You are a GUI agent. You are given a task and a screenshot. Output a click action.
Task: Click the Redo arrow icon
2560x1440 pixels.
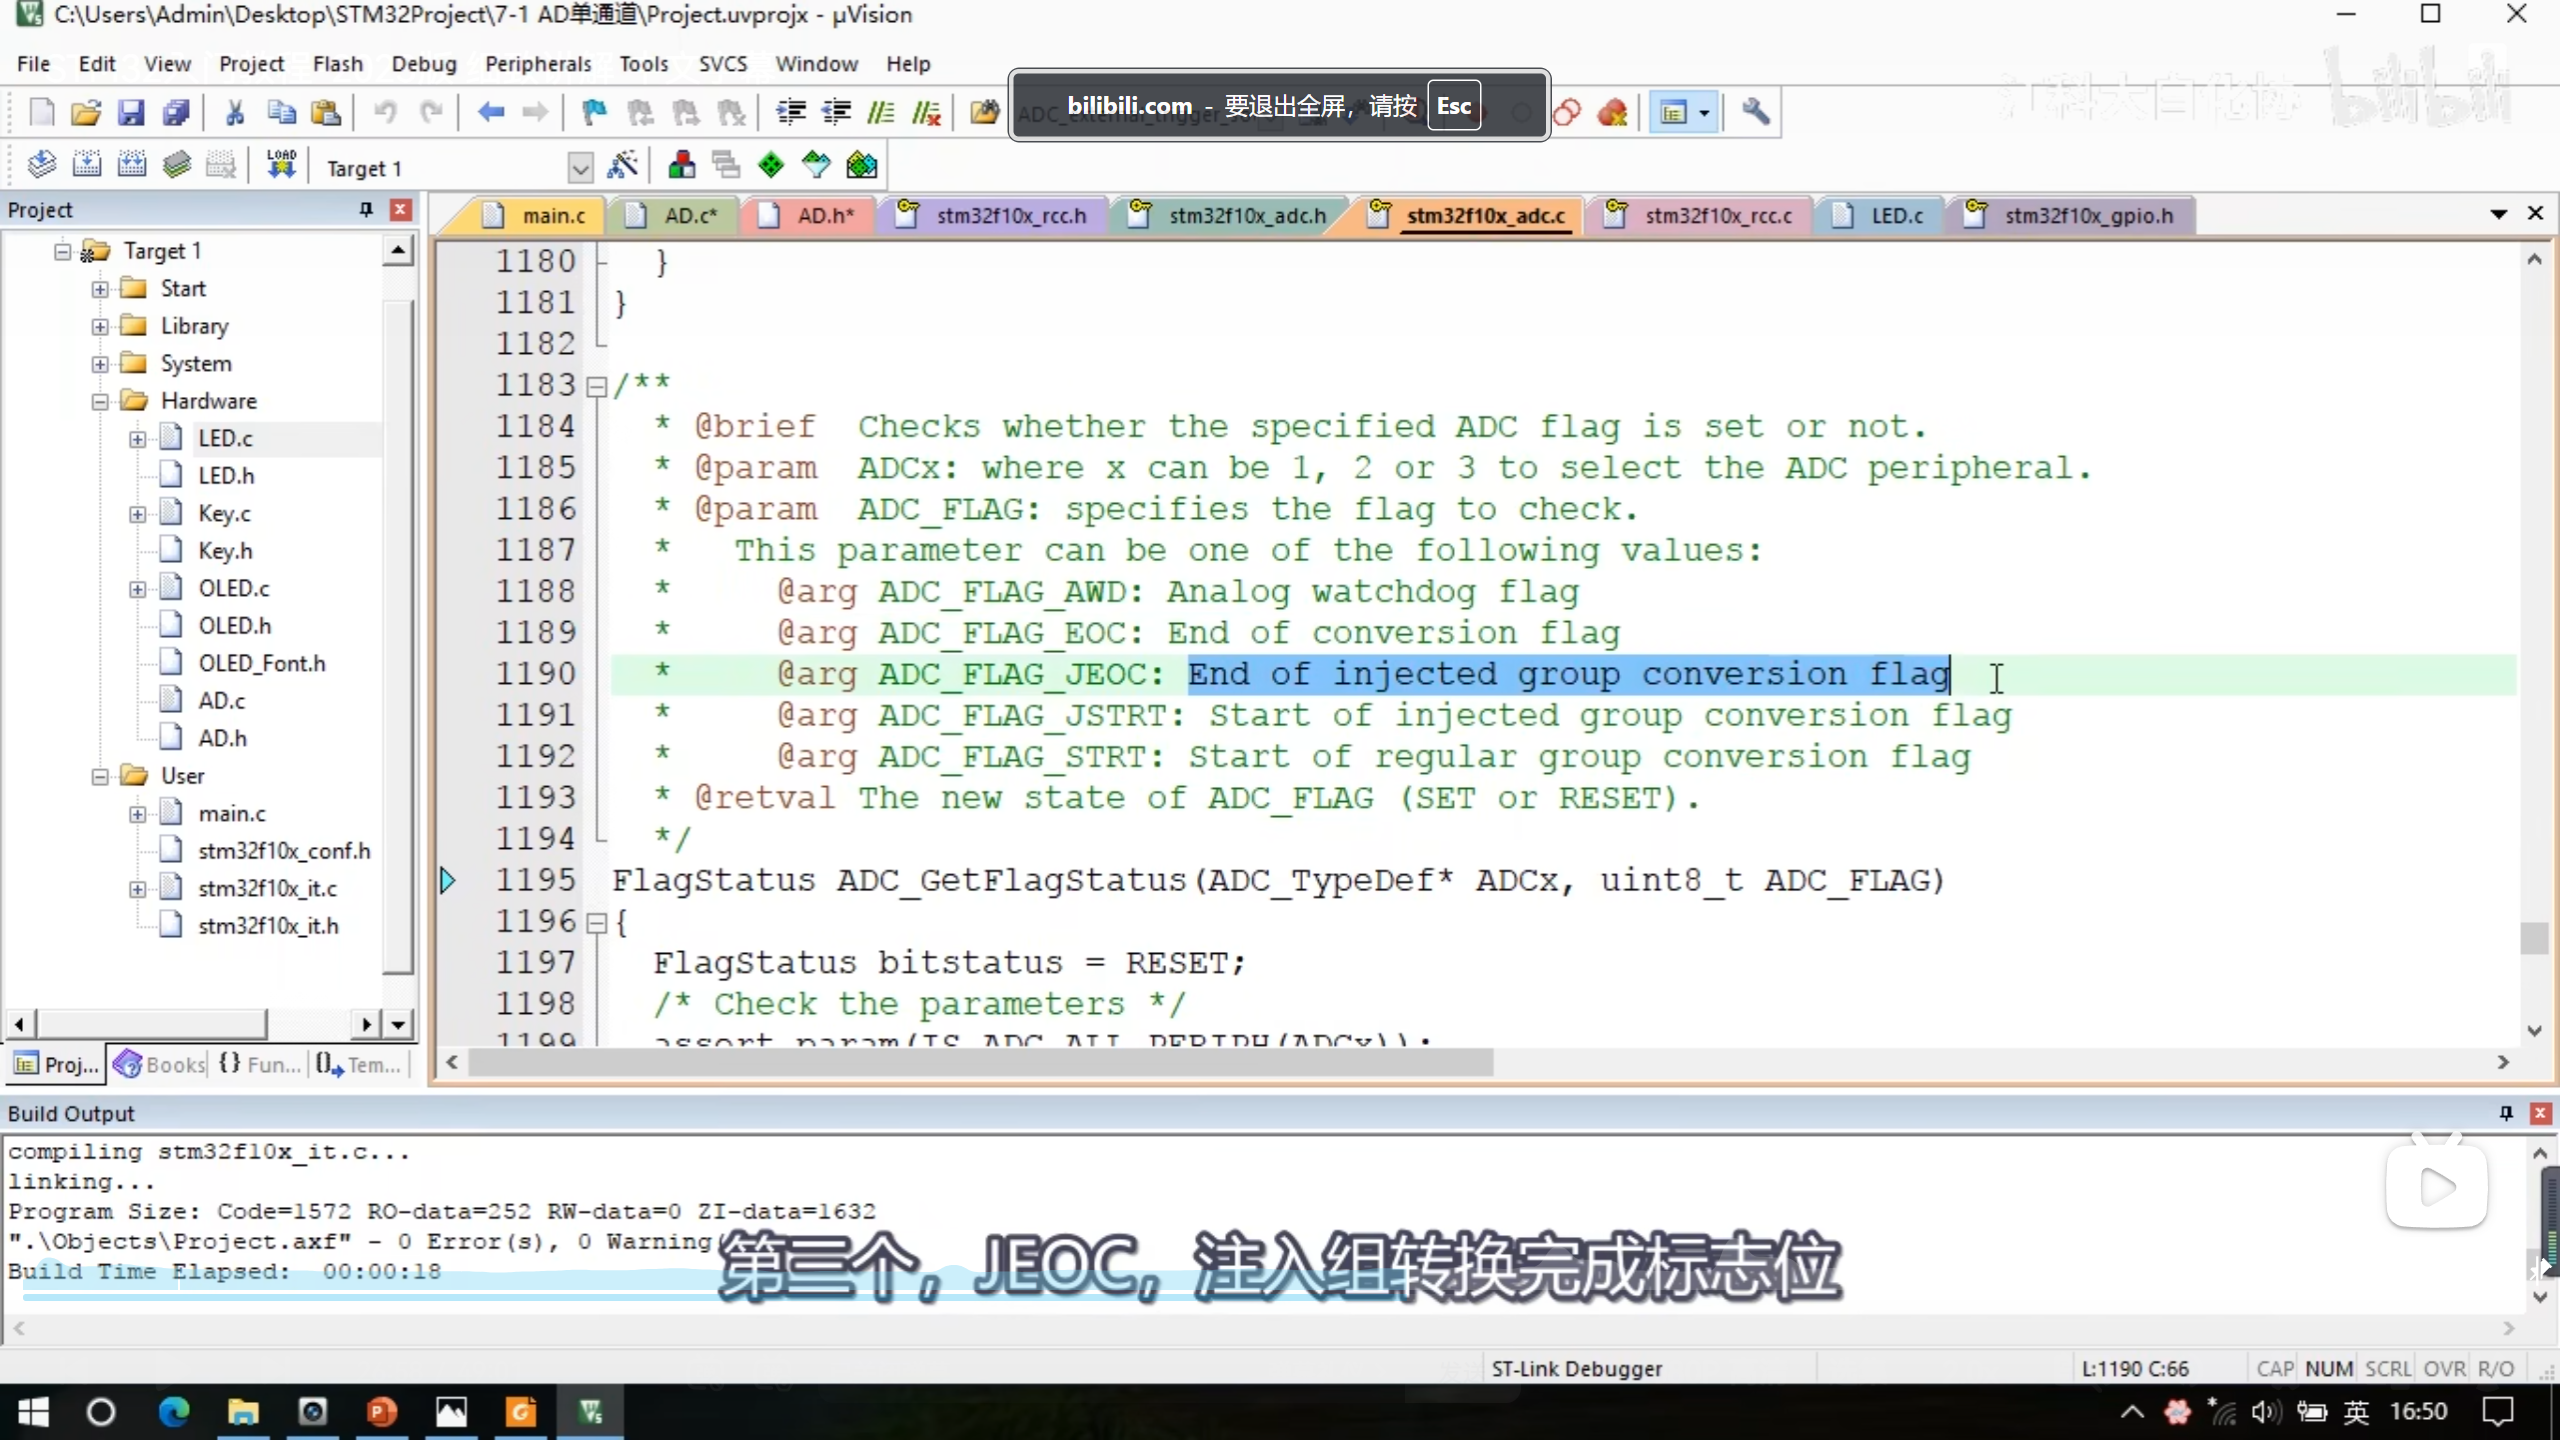431,112
